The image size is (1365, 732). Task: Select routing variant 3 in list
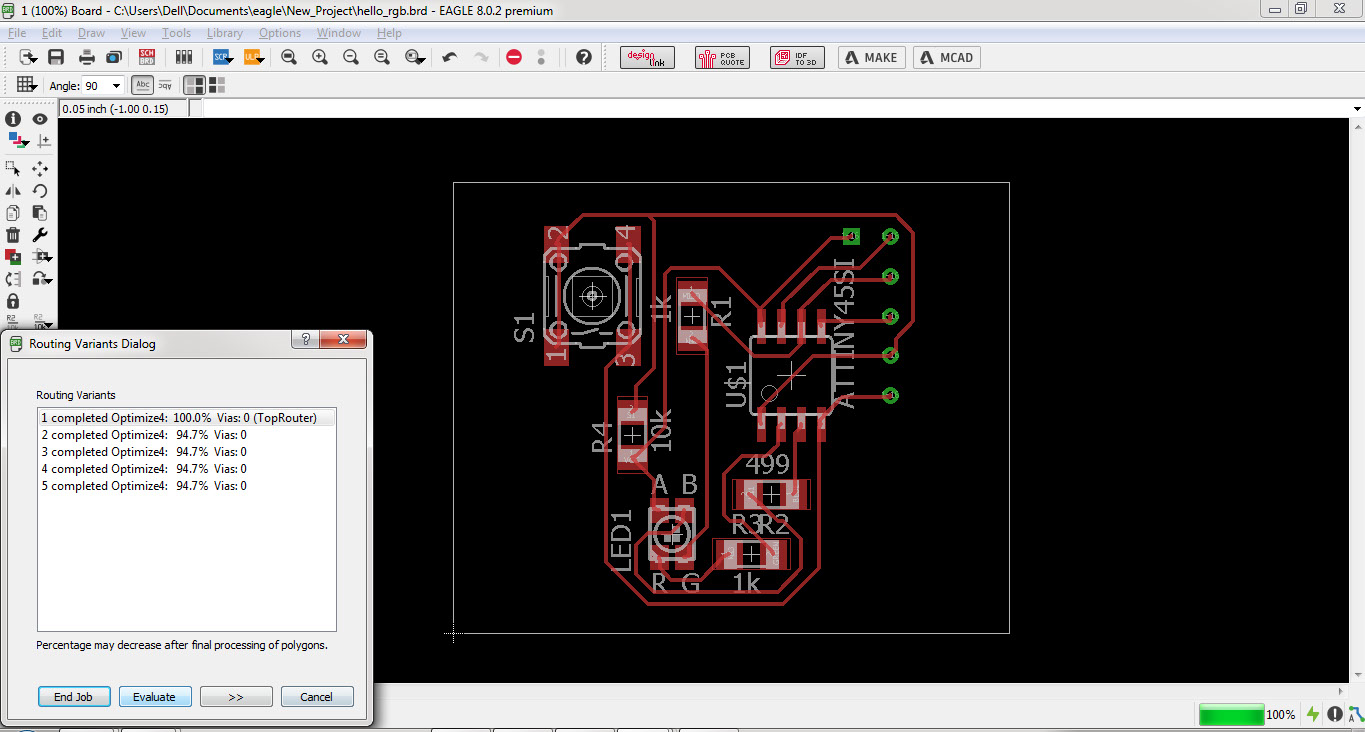pyautogui.click(x=187, y=452)
